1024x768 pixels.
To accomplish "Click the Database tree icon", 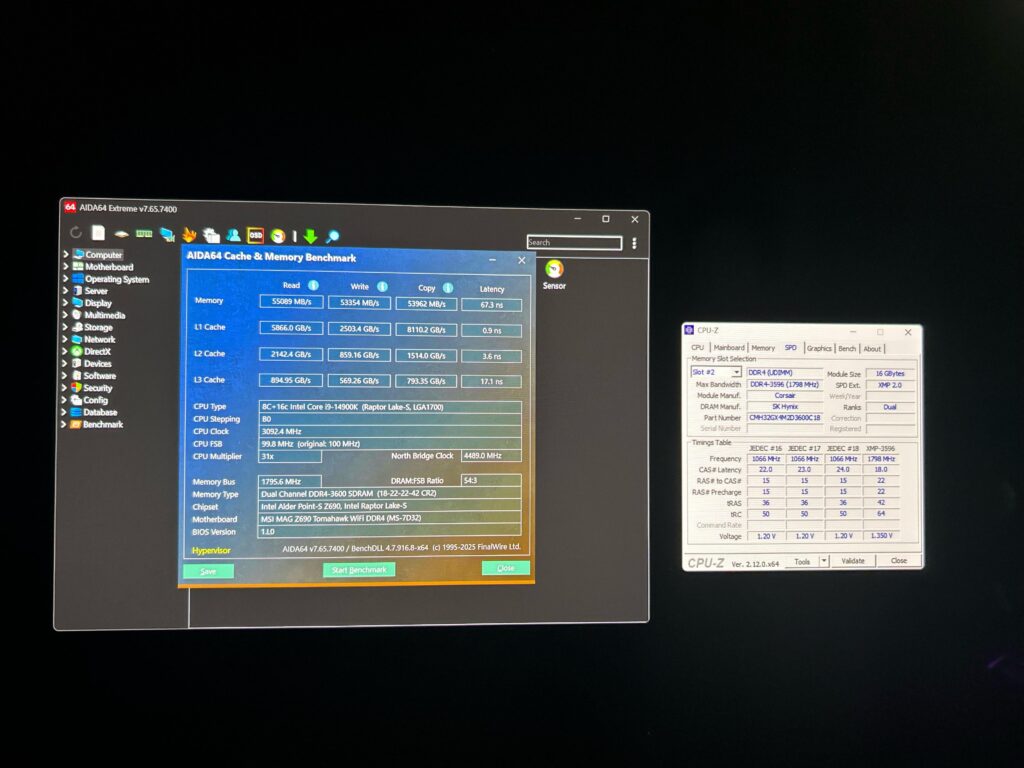I will (x=76, y=412).
